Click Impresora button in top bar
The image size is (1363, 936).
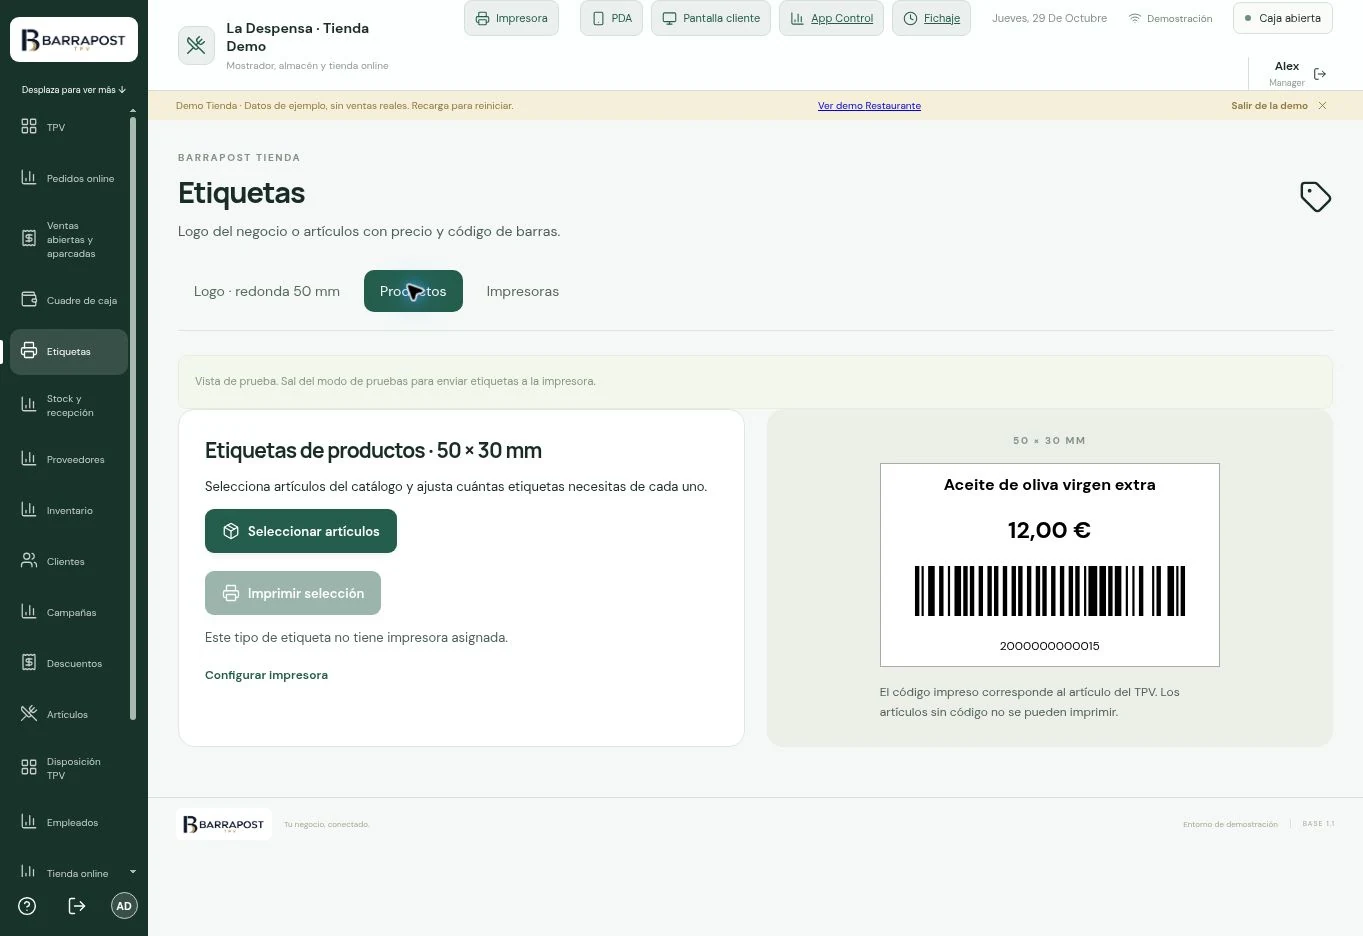click(x=512, y=18)
